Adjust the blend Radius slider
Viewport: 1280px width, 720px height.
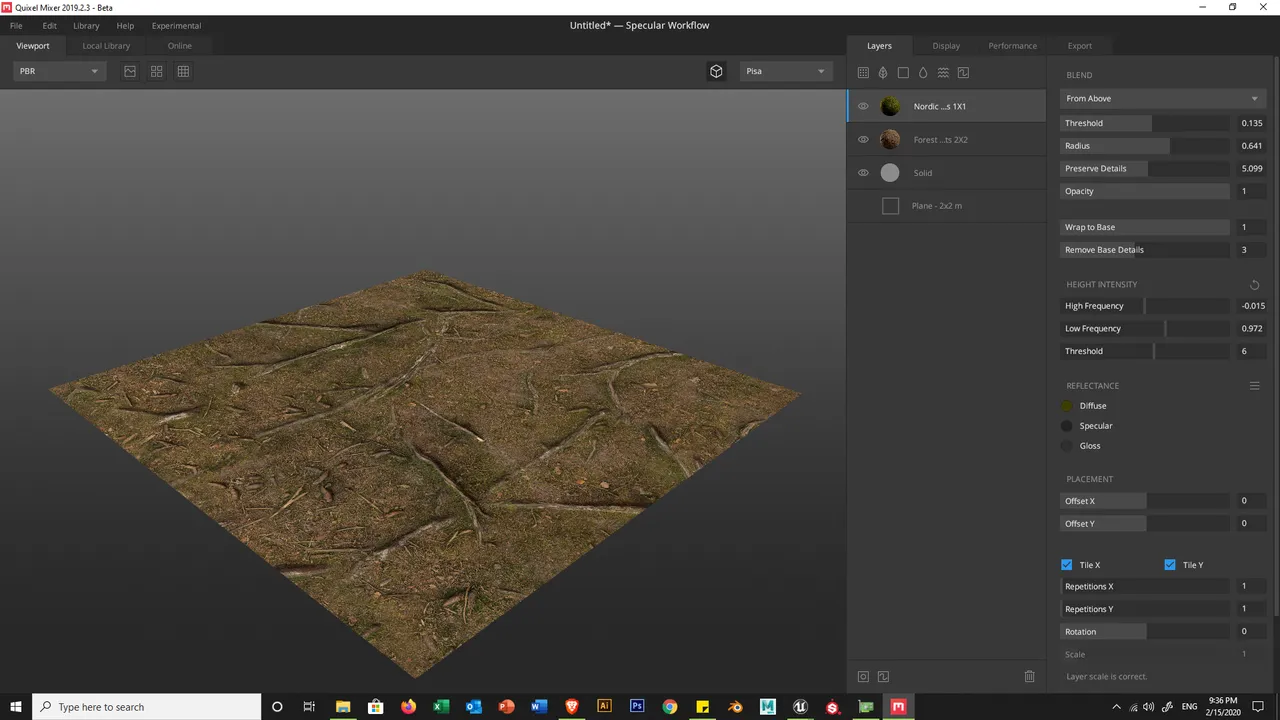1145,146
